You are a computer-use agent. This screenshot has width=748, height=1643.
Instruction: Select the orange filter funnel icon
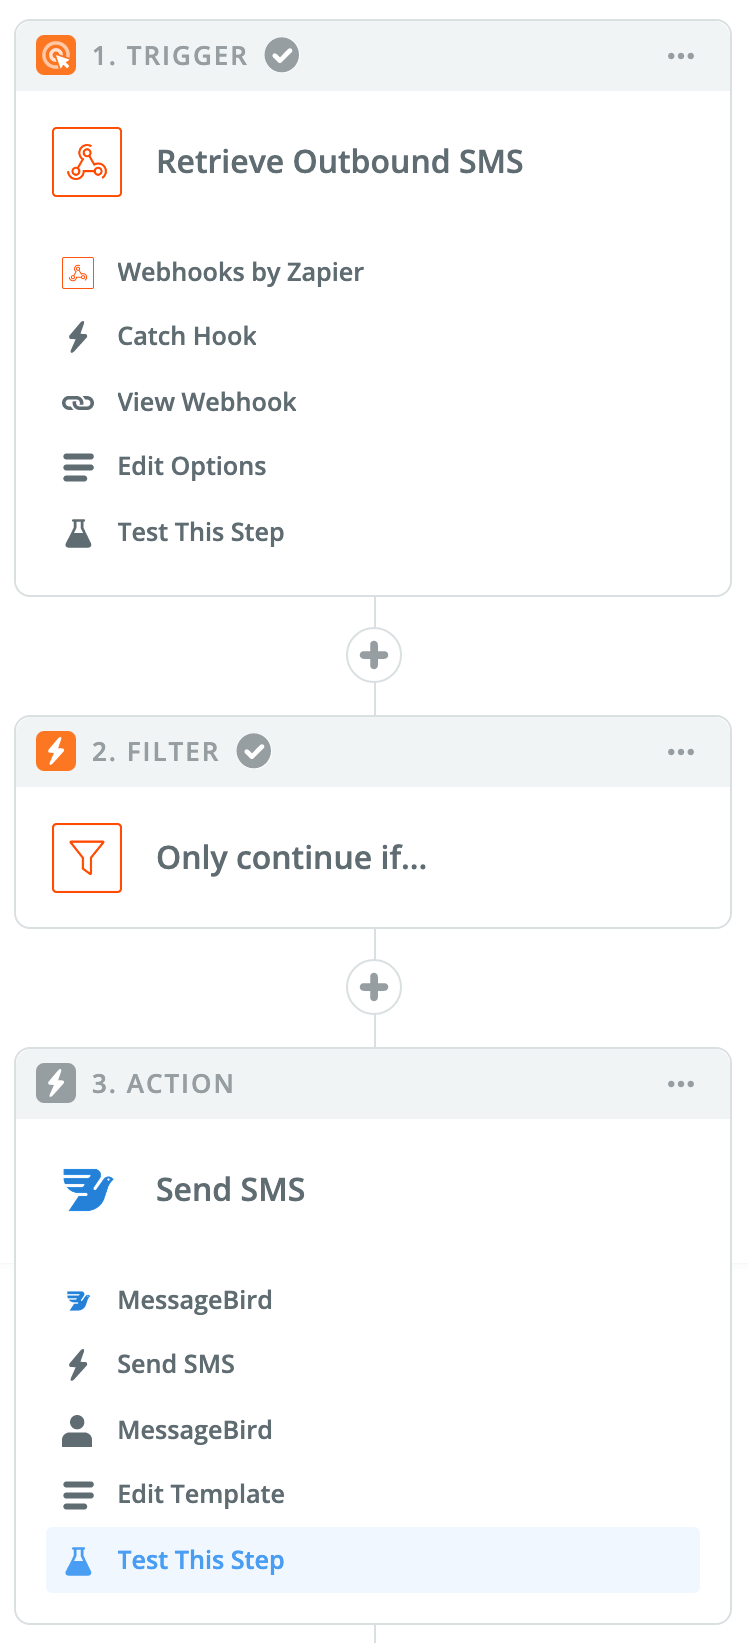coord(87,857)
